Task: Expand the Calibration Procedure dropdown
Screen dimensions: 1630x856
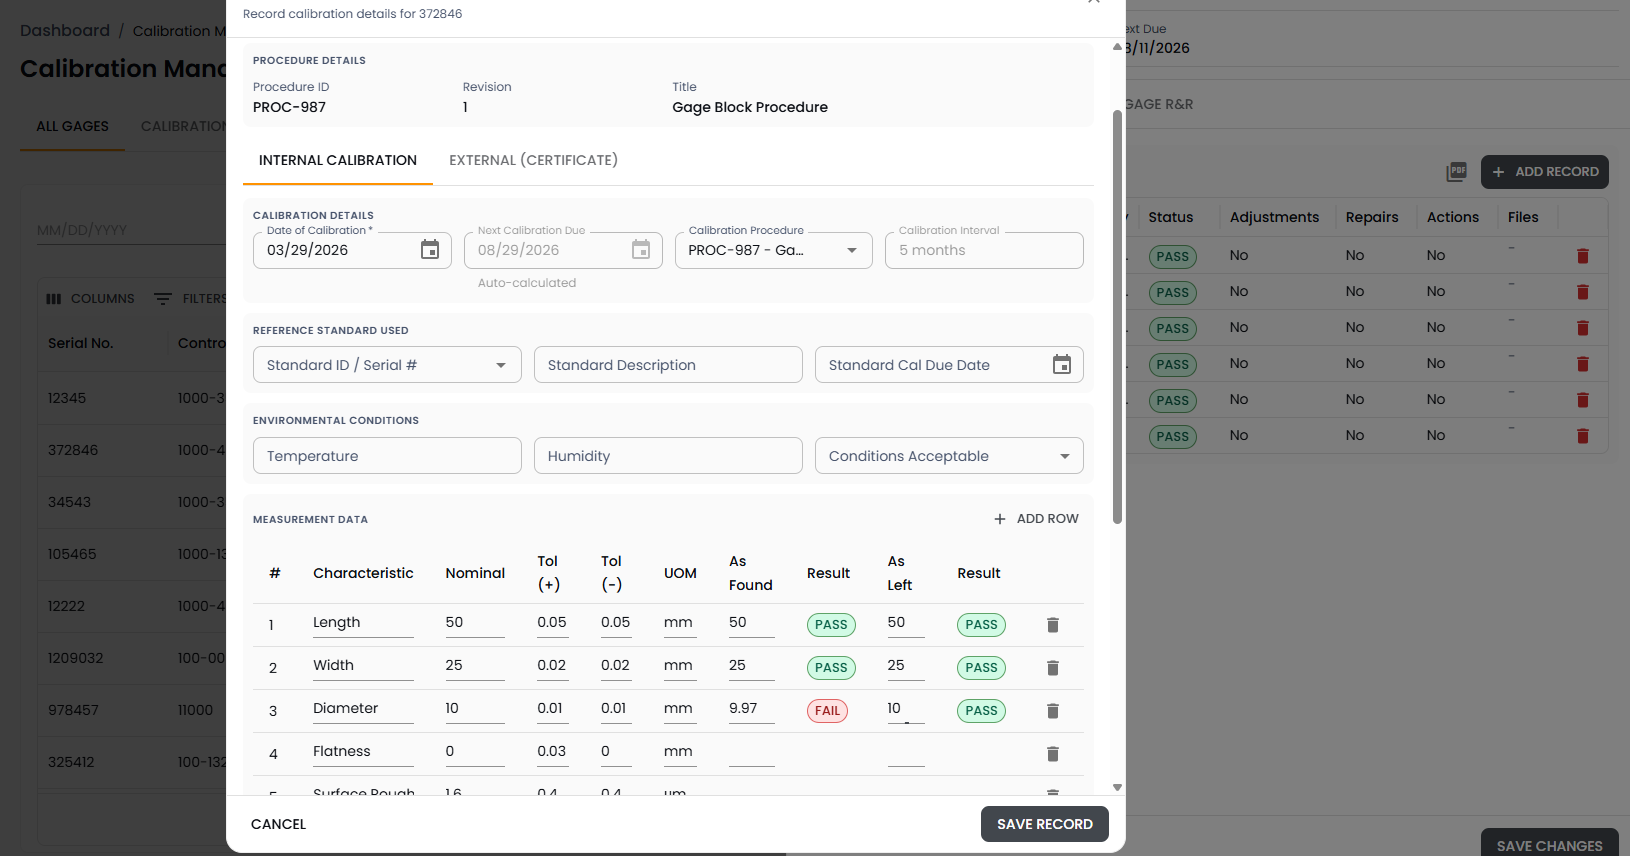Action: coord(851,251)
